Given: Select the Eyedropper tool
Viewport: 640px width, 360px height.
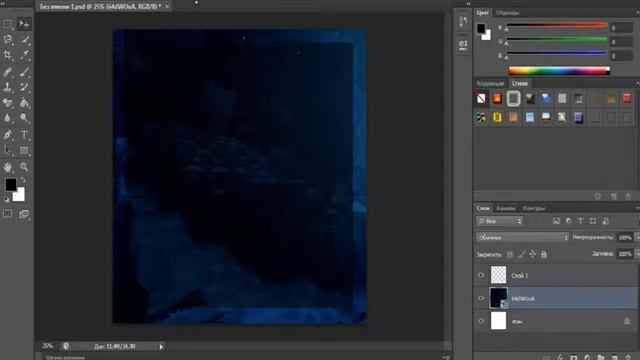Looking at the screenshot, I should 24,55.
